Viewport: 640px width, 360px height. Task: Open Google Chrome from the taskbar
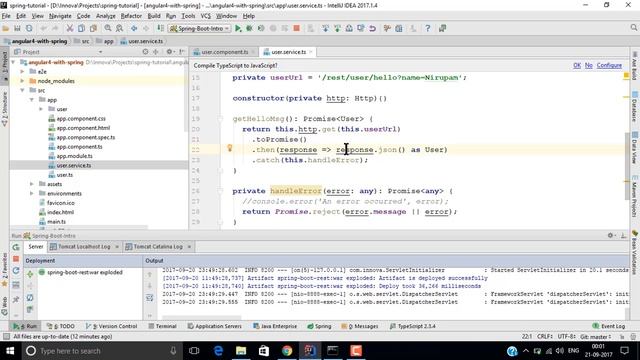coord(287,351)
